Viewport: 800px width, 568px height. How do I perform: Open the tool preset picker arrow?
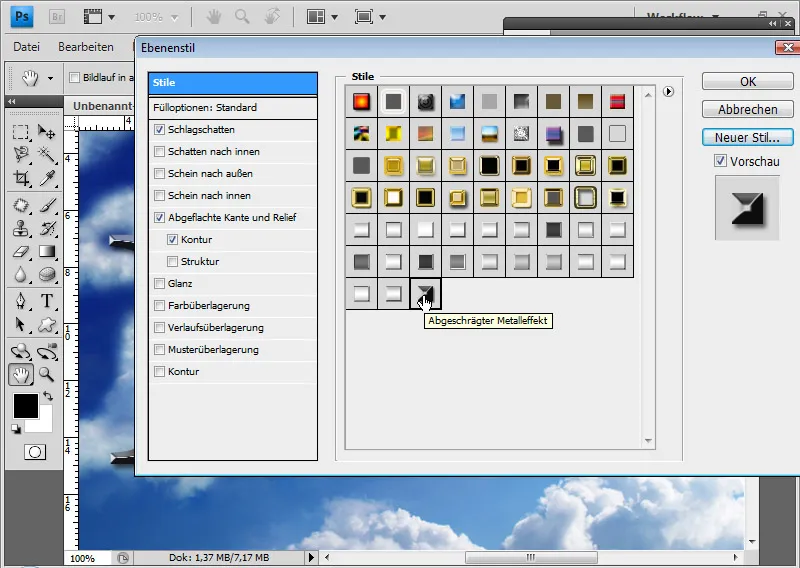(50, 78)
